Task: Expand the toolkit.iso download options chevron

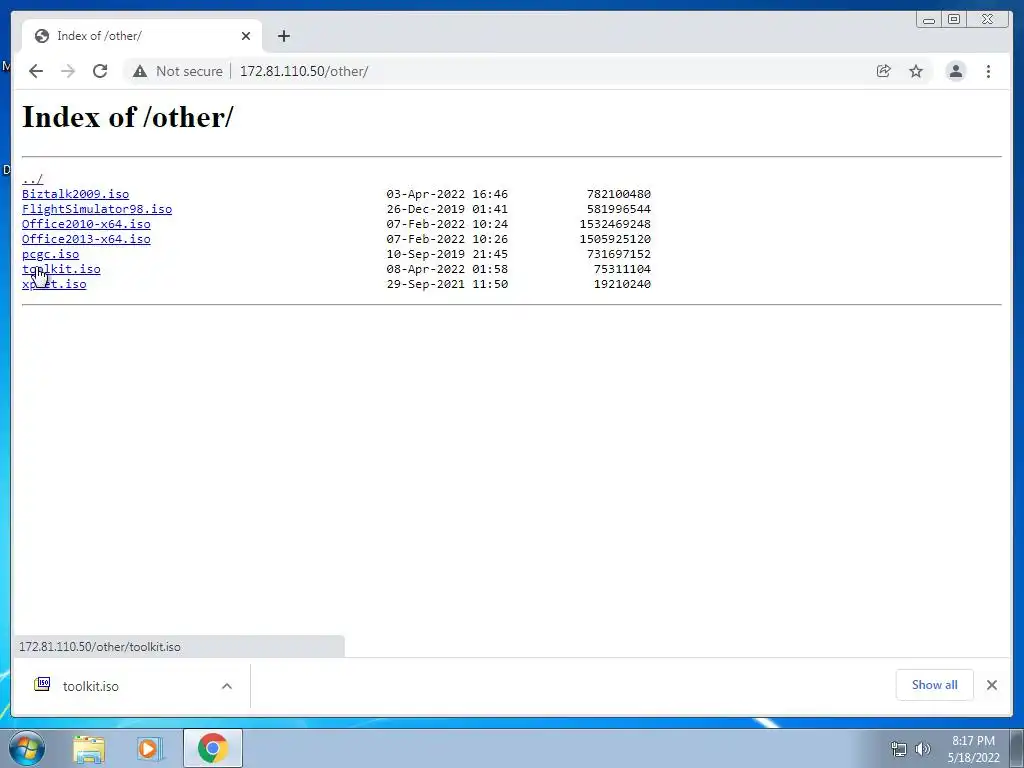Action: tap(227, 686)
